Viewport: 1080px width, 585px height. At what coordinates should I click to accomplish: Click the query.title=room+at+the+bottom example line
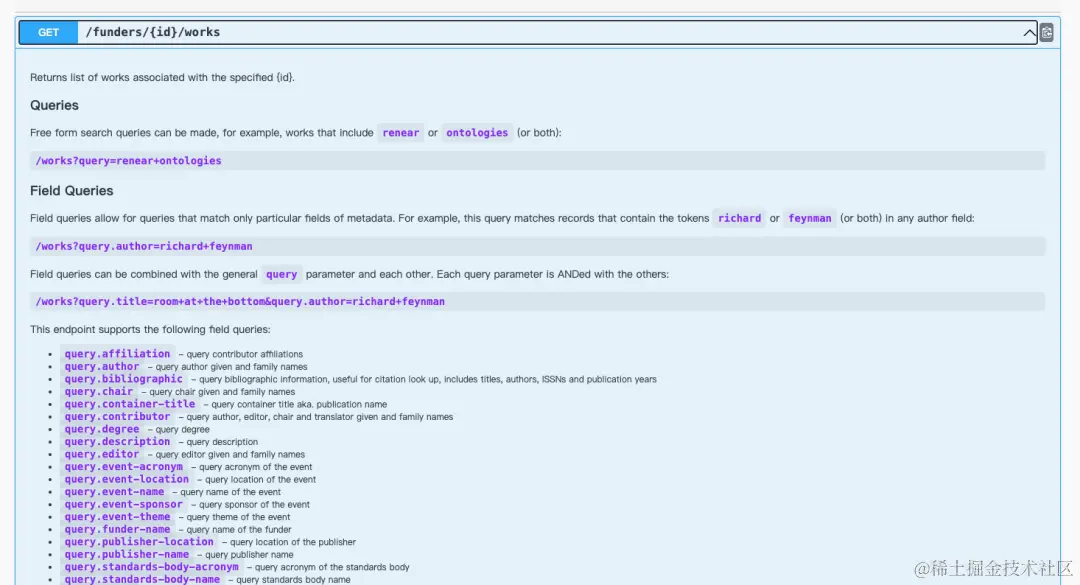pos(537,301)
